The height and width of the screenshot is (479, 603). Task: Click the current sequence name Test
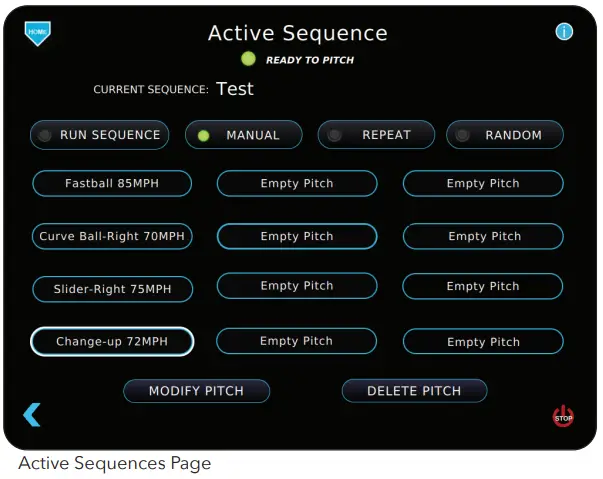click(235, 89)
